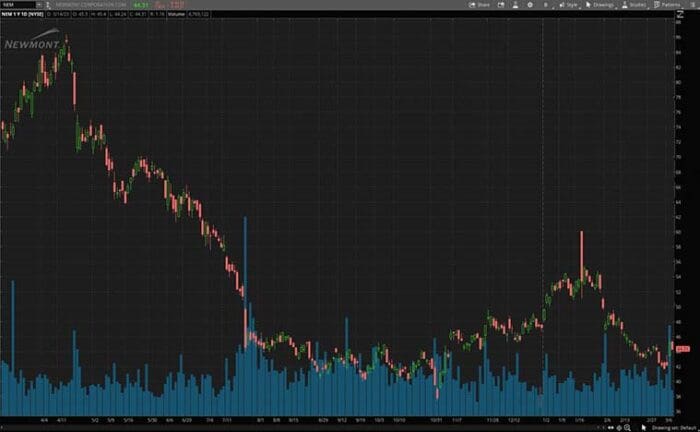Click the Share button in toolbar
700x432 pixels.
pyautogui.click(x=479, y=5)
